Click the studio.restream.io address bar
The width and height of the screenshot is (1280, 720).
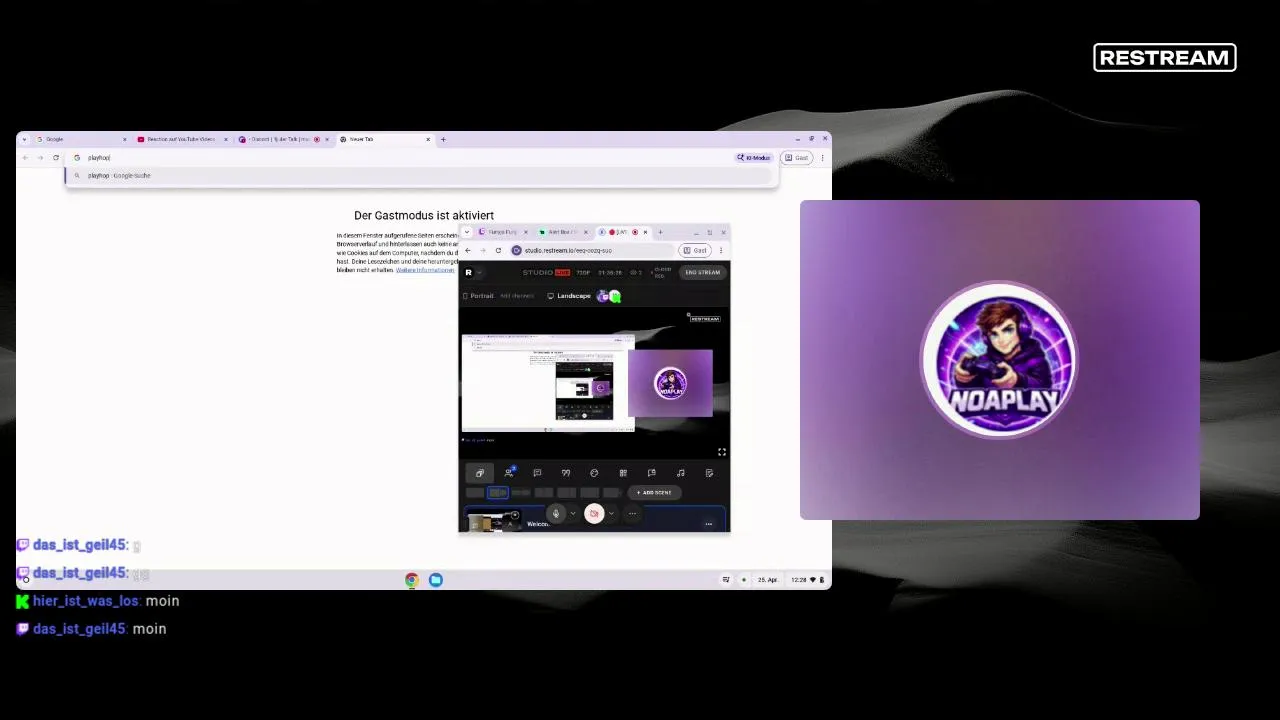[592, 250]
